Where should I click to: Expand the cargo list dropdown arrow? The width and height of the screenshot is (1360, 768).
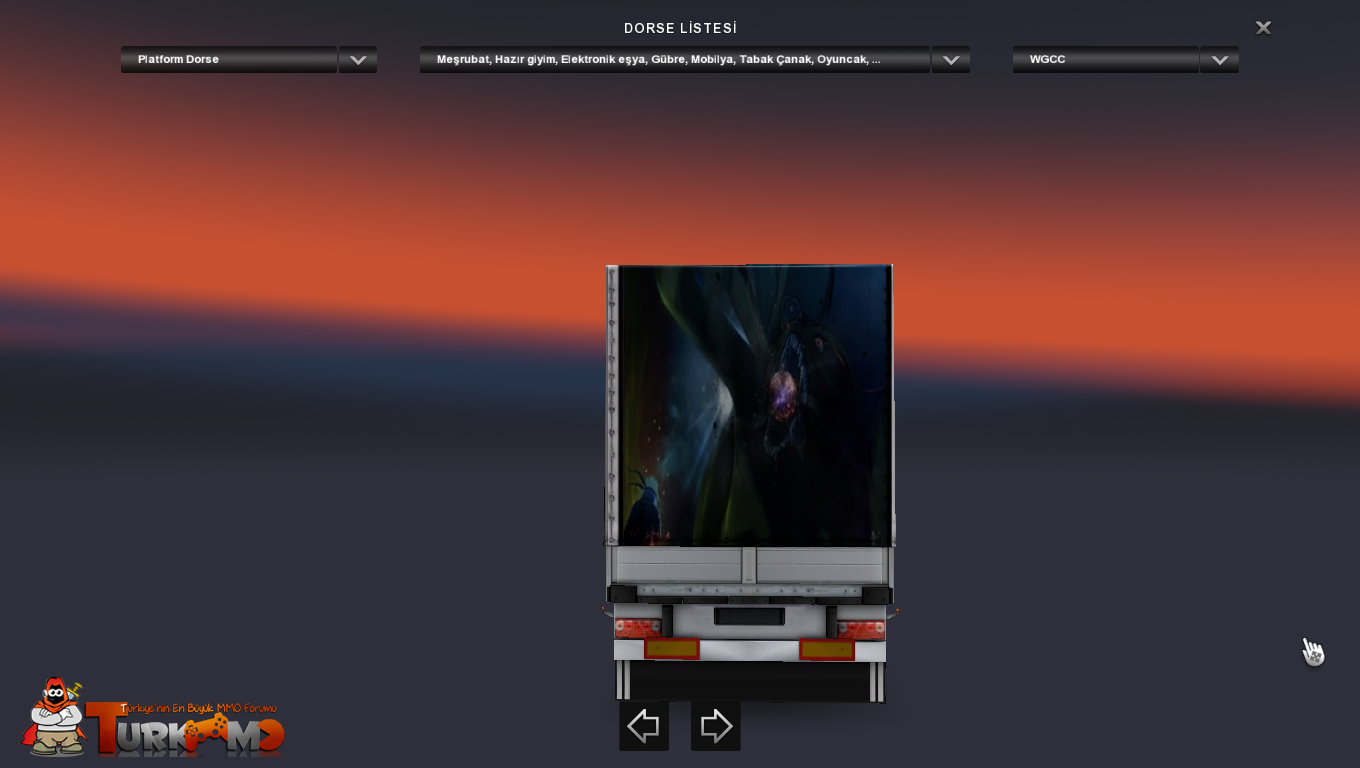pos(951,60)
